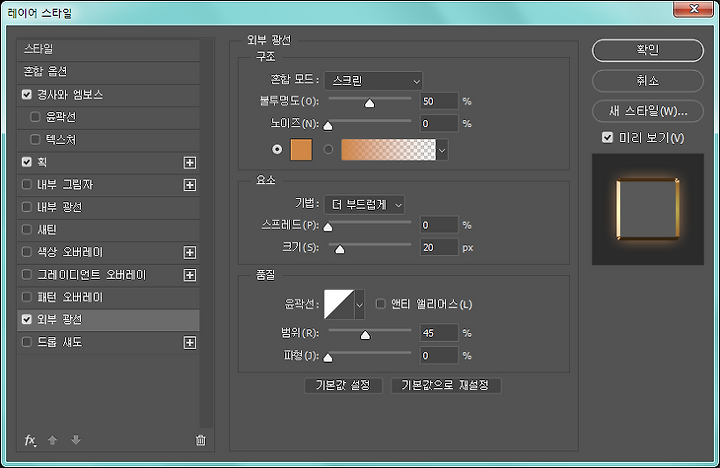Move effect up with up-arrow icon
This screenshot has width=720, height=468.
pos(52,440)
